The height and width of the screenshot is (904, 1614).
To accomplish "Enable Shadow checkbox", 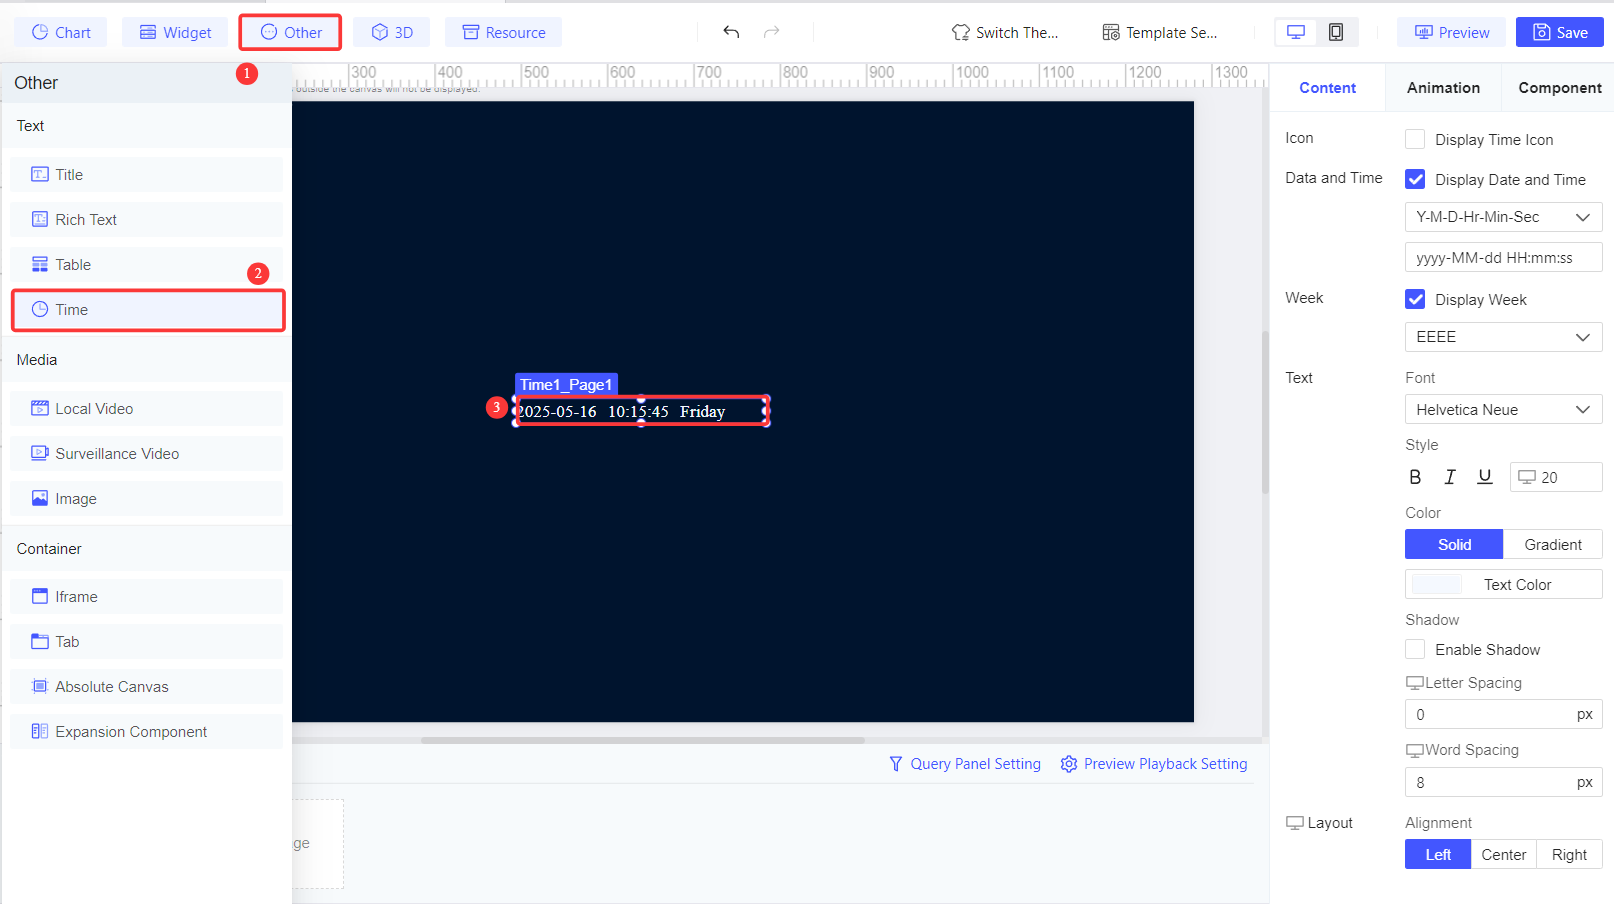I will point(1415,649).
